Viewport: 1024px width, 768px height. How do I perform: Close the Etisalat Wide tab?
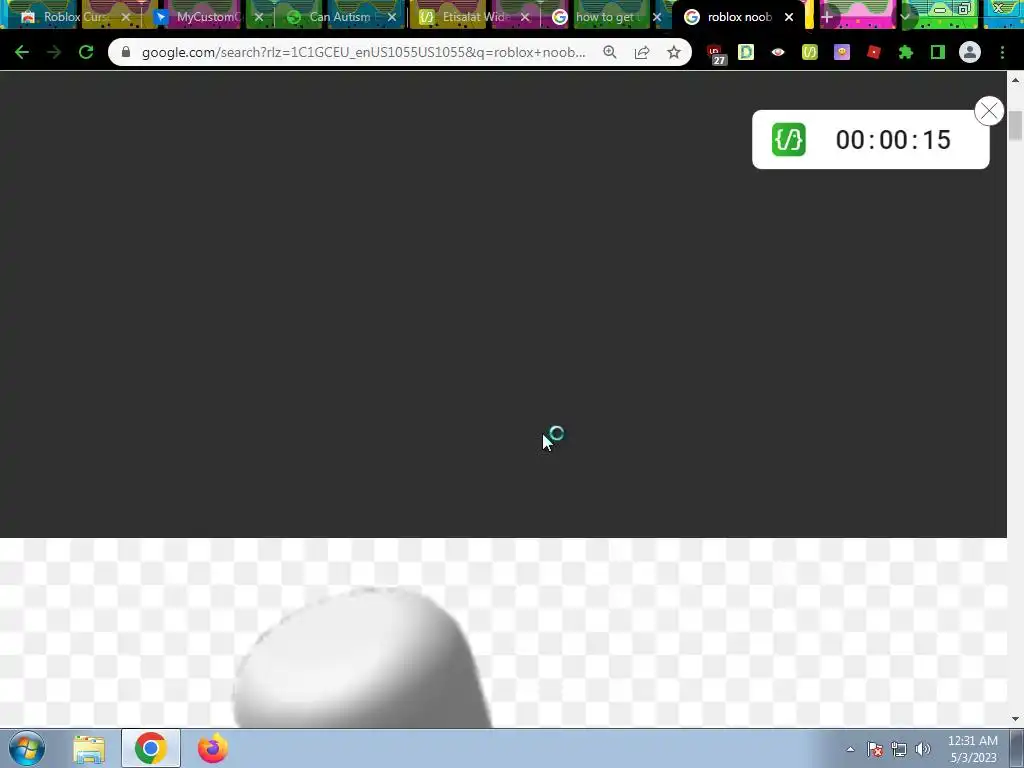(525, 17)
